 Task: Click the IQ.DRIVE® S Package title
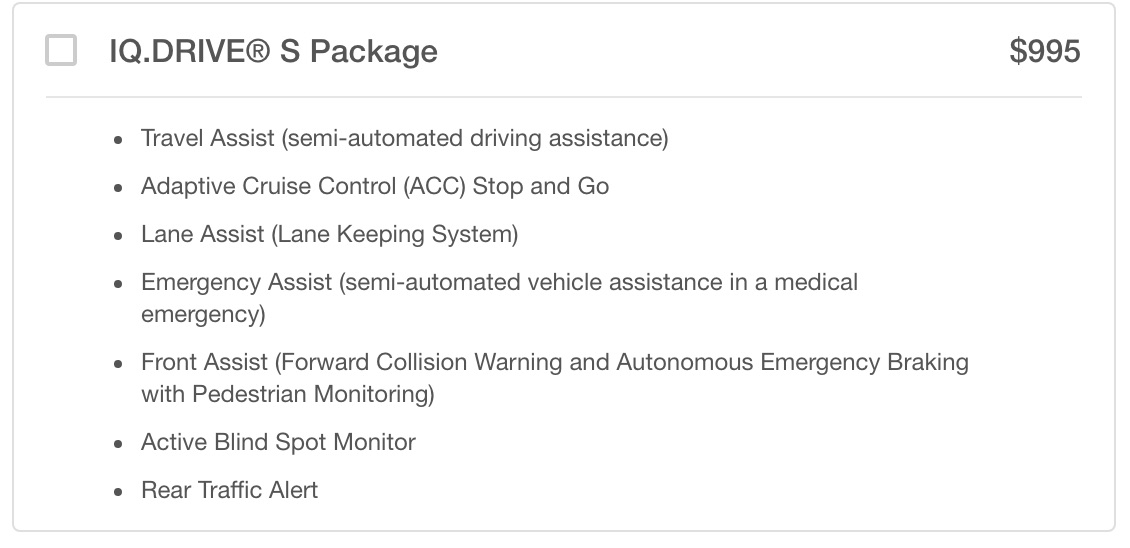click(x=273, y=51)
